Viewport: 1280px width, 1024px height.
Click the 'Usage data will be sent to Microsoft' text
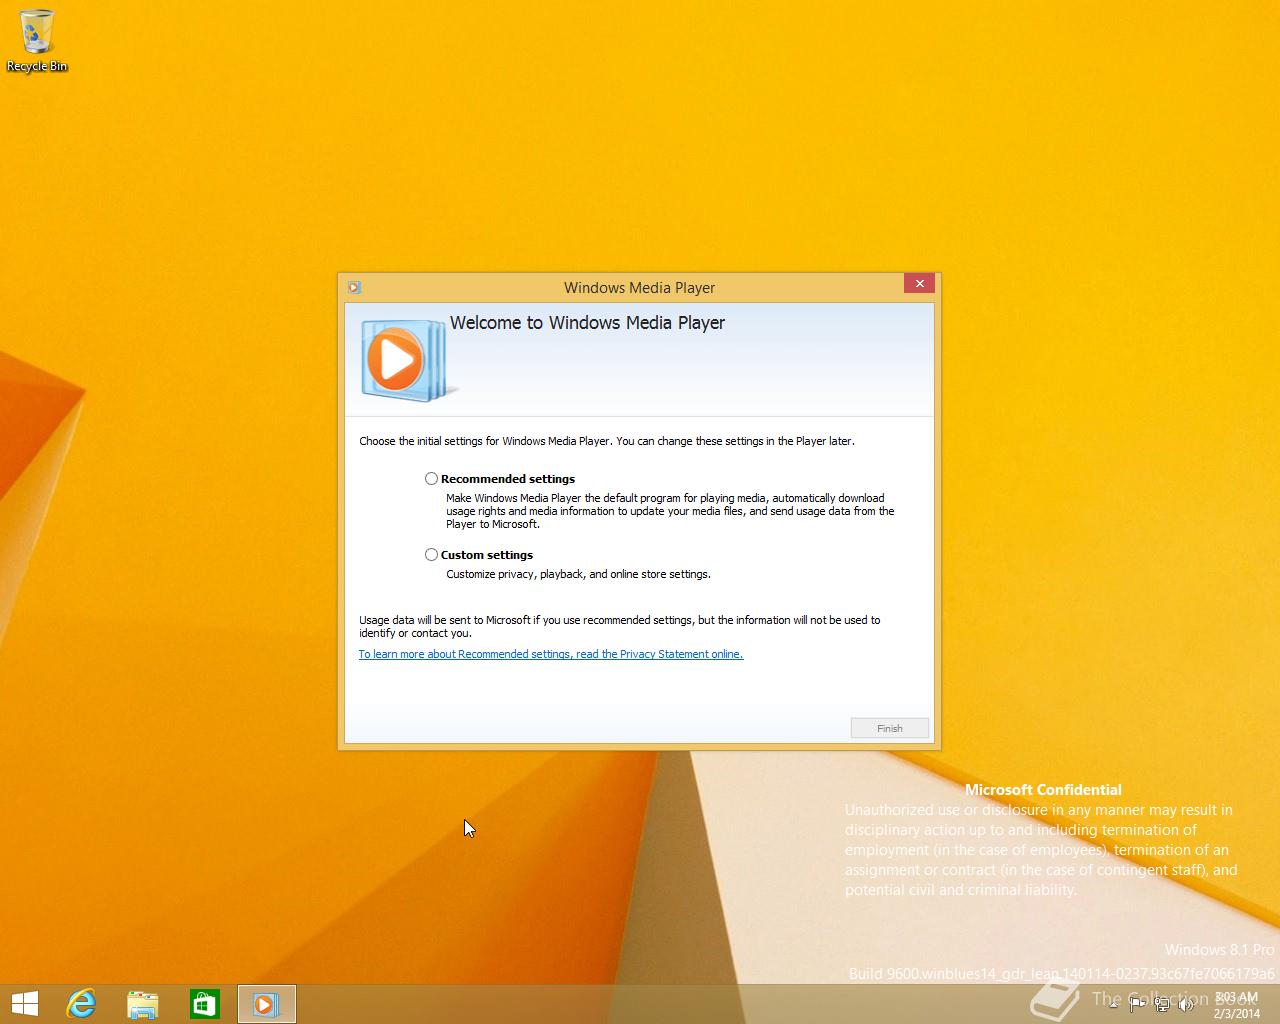coord(620,626)
